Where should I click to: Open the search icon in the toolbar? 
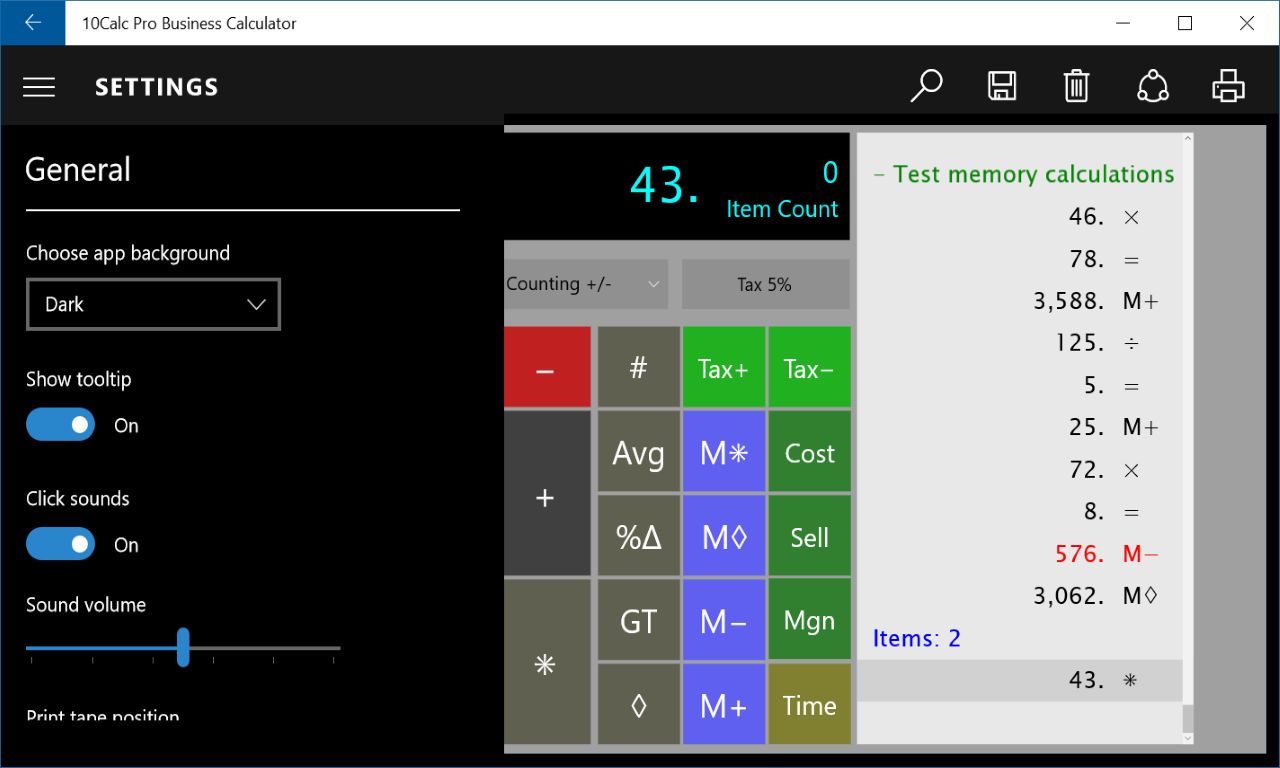tap(926, 86)
